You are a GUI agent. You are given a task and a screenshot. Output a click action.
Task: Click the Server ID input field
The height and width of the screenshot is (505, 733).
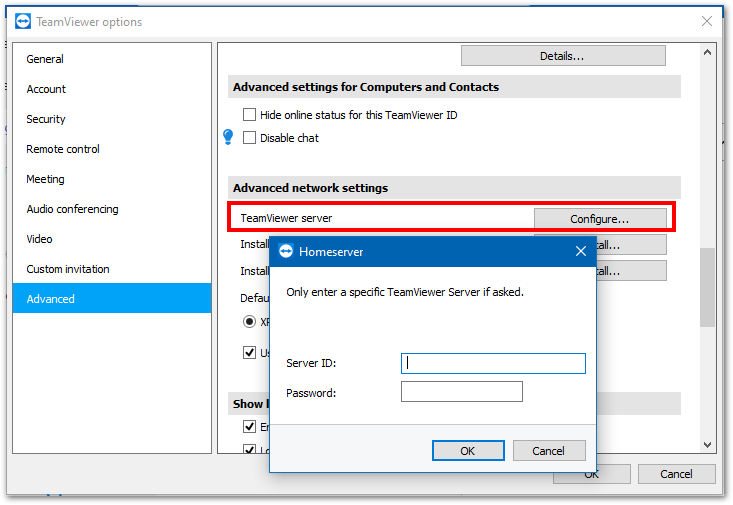(x=493, y=363)
